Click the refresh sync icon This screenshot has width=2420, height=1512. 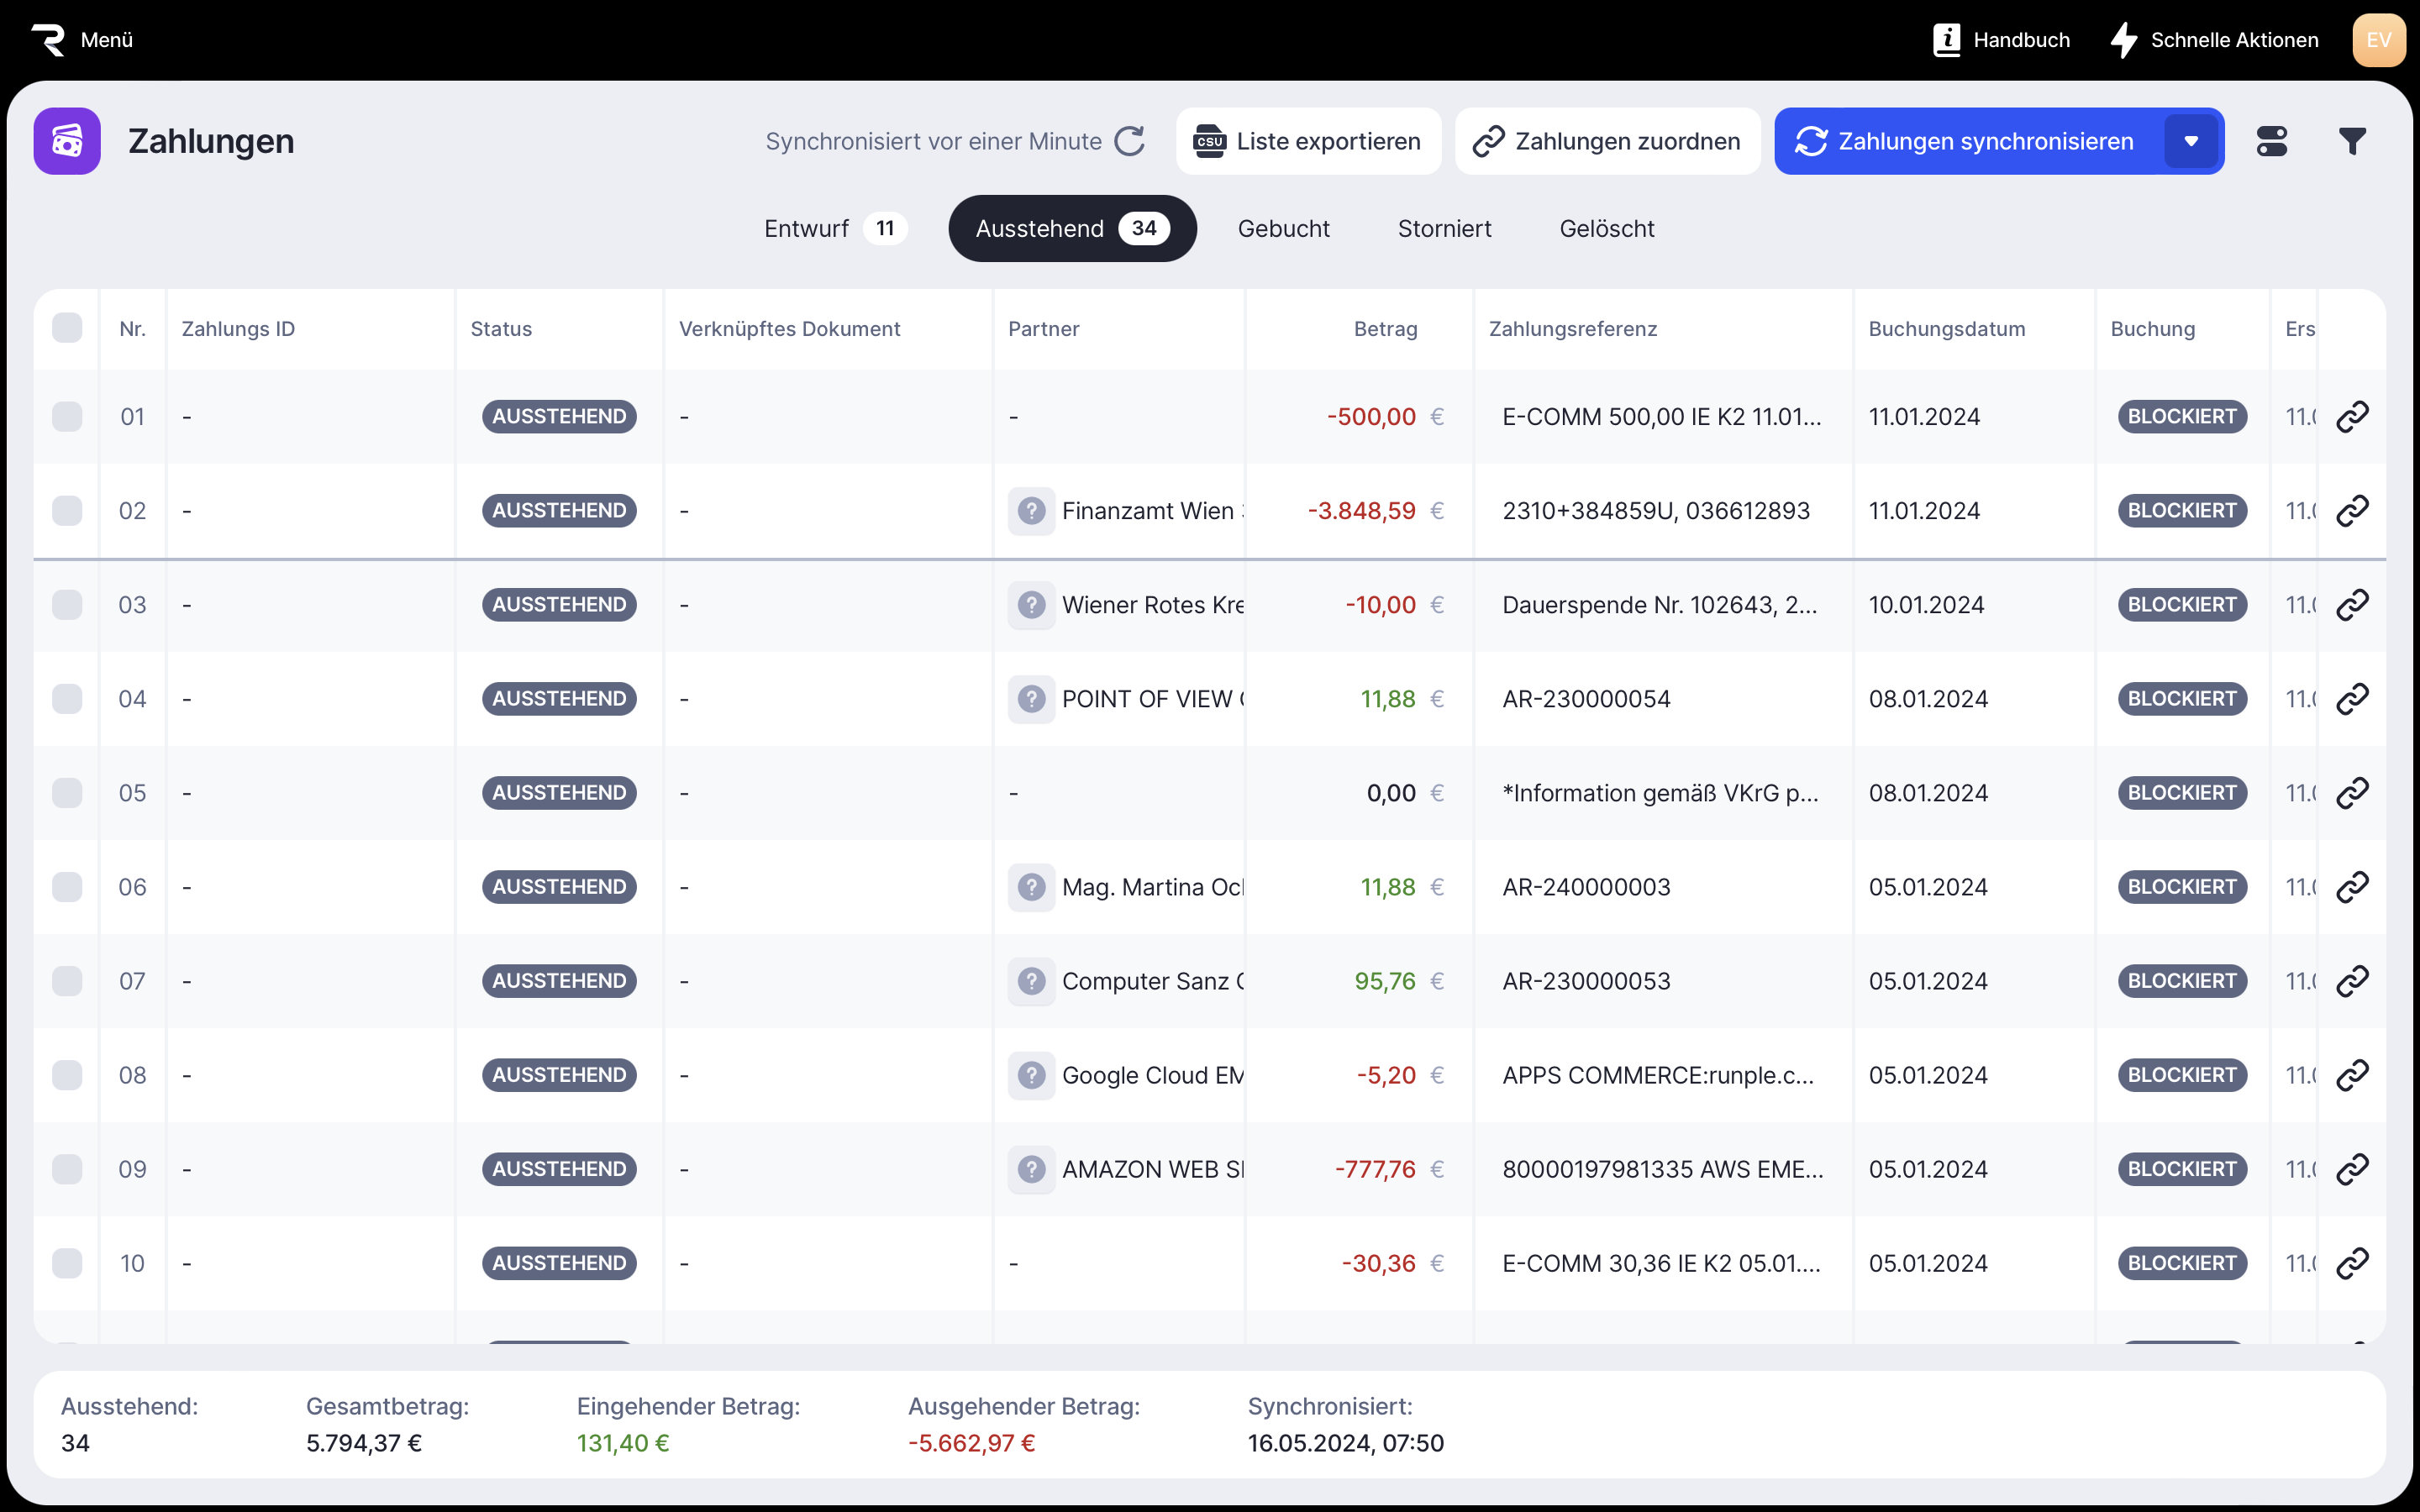pos(1130,141)
